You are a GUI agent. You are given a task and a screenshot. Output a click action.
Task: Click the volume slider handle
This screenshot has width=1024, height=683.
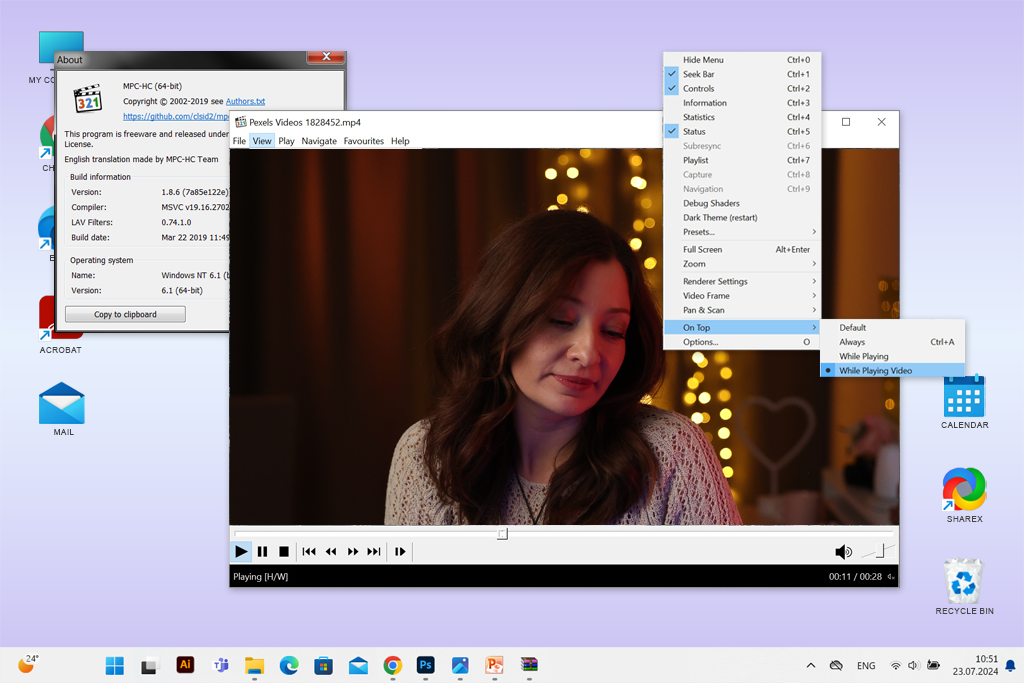click(880, 551)
